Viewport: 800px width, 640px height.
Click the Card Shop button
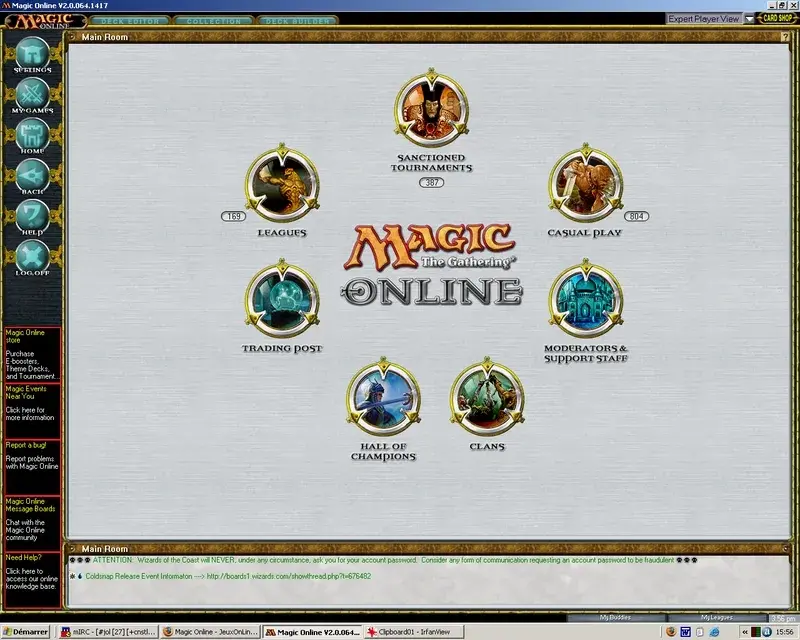(778, 17)
